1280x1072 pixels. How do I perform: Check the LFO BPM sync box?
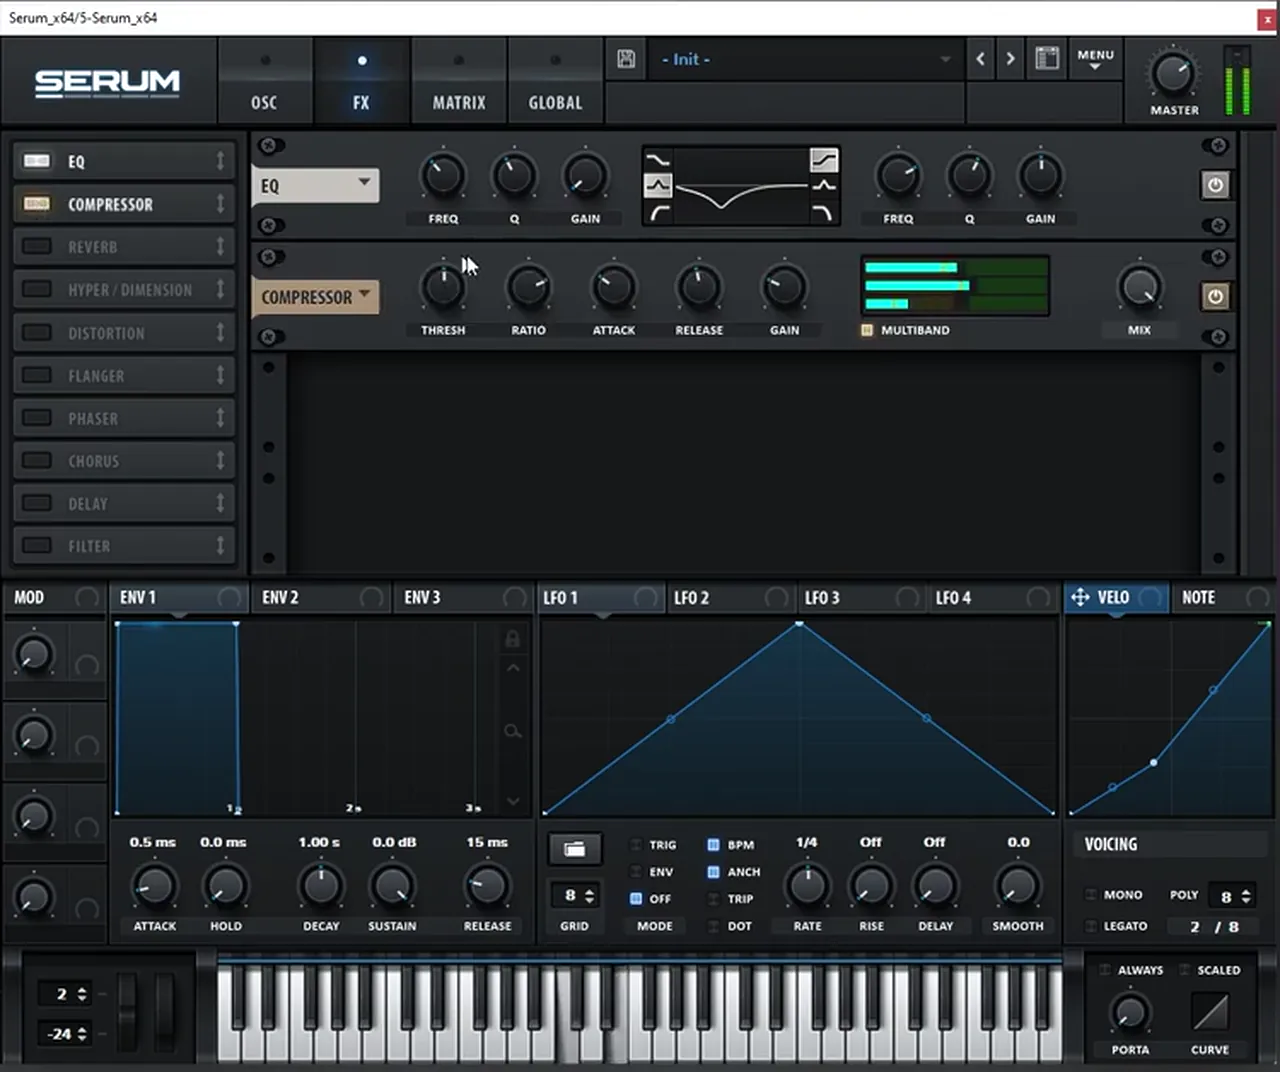(713, 845)
